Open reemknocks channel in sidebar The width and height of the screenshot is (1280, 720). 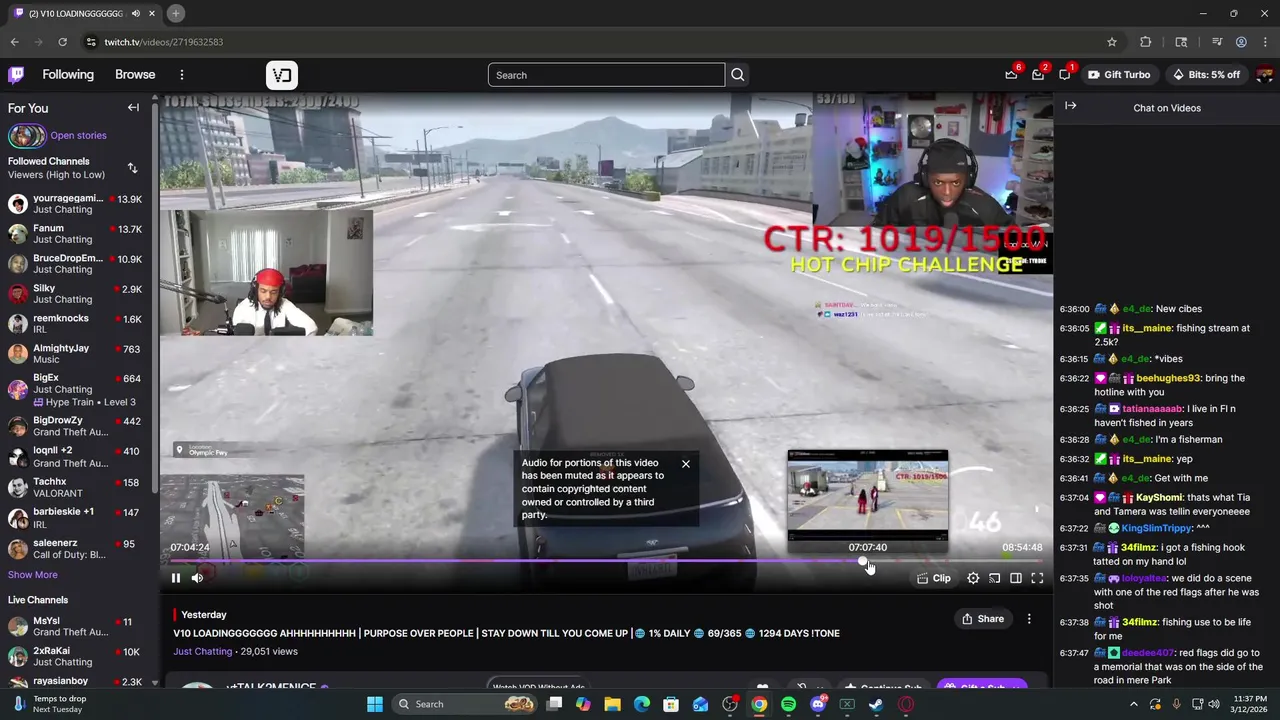coord(77,324)
